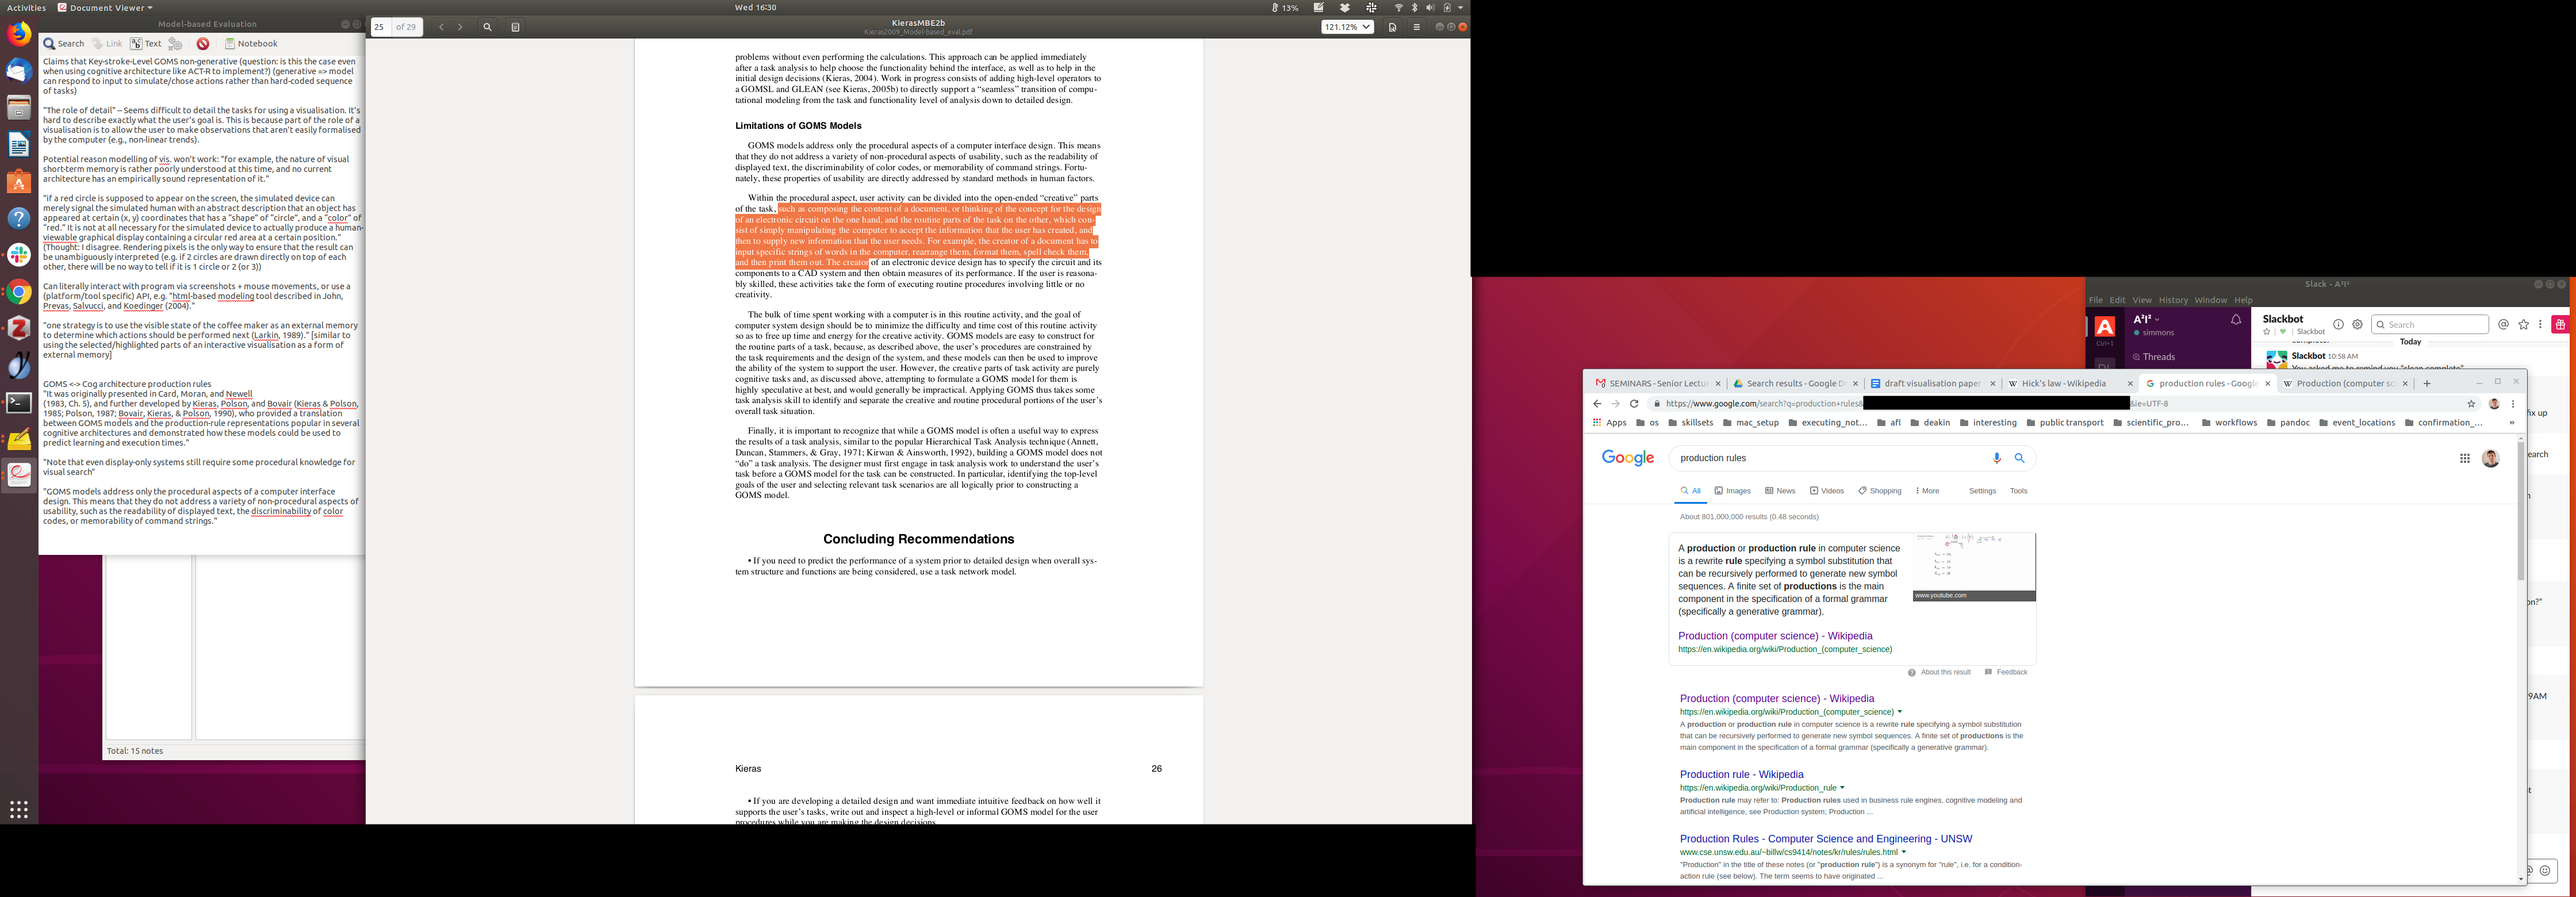Expand the More options in Google search tabs

pyautogui.click(x=1926, y=491)
